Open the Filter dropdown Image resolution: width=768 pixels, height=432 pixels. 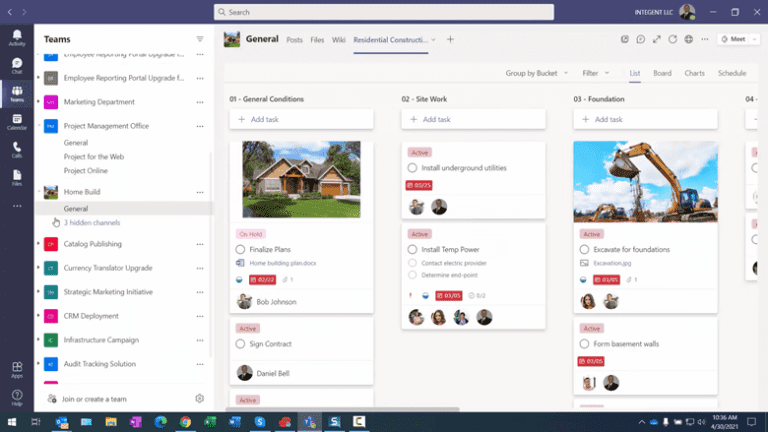pos(596,73)
